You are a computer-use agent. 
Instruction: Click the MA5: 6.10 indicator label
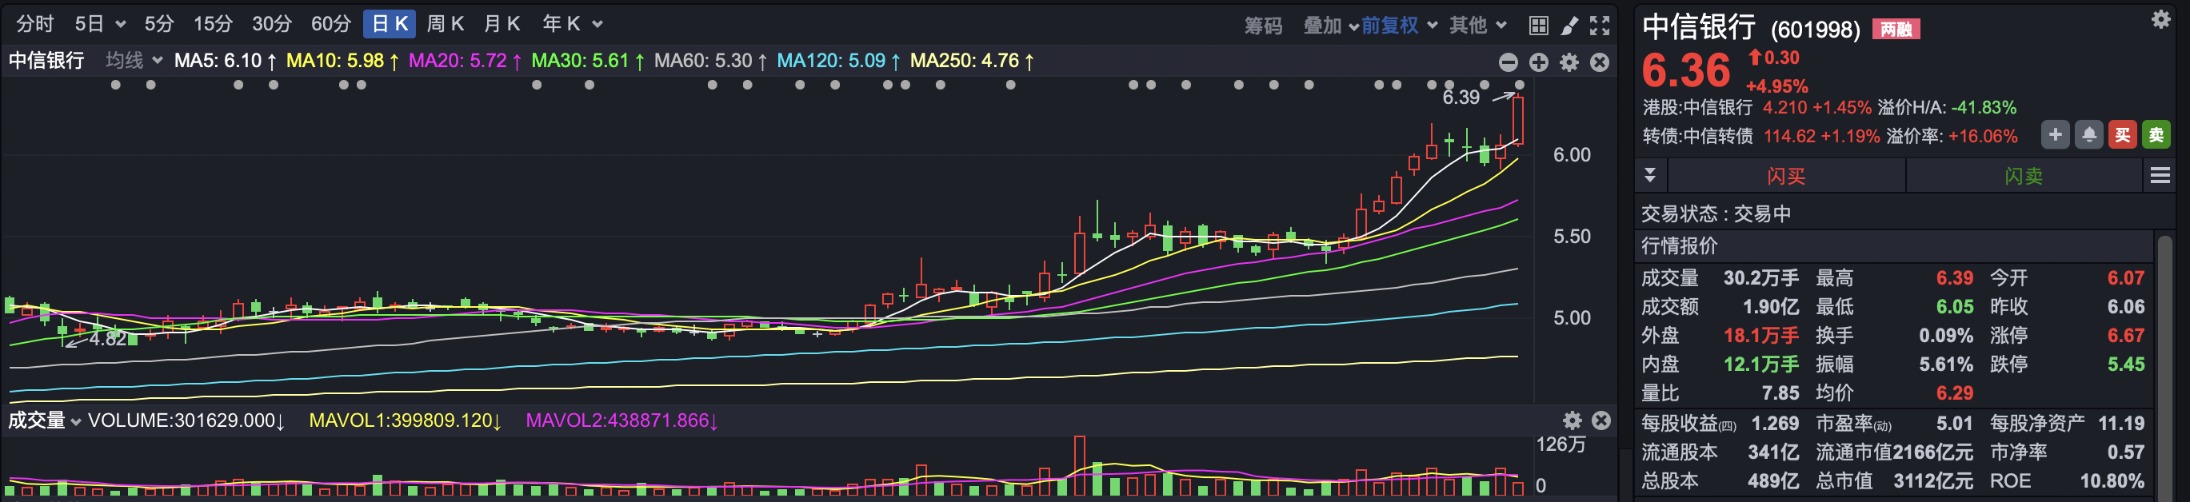(225, 61)
